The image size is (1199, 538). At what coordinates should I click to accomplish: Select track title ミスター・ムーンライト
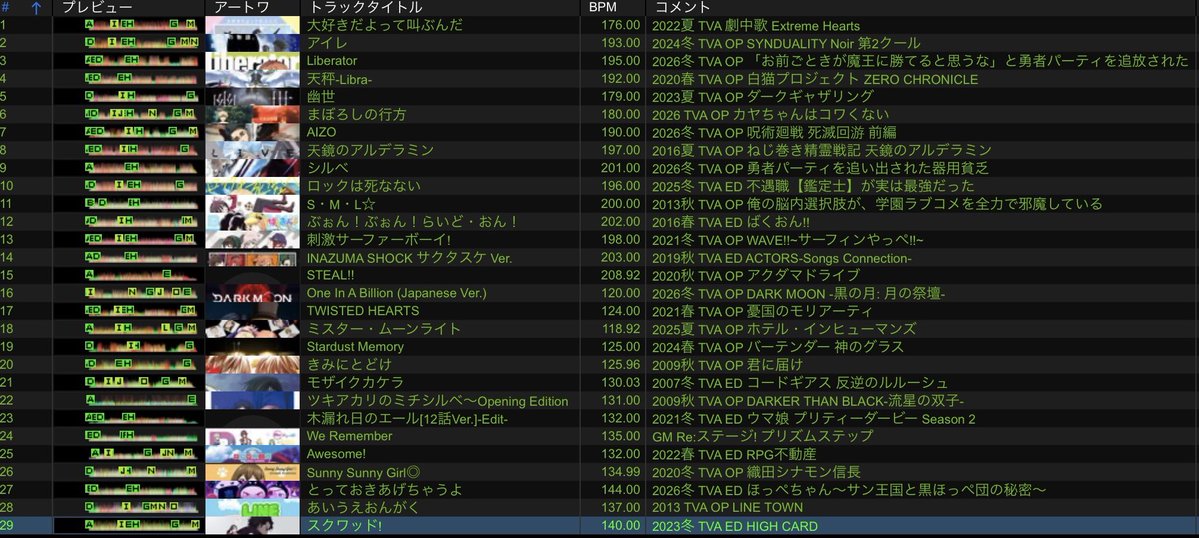[x=384, y=329]
